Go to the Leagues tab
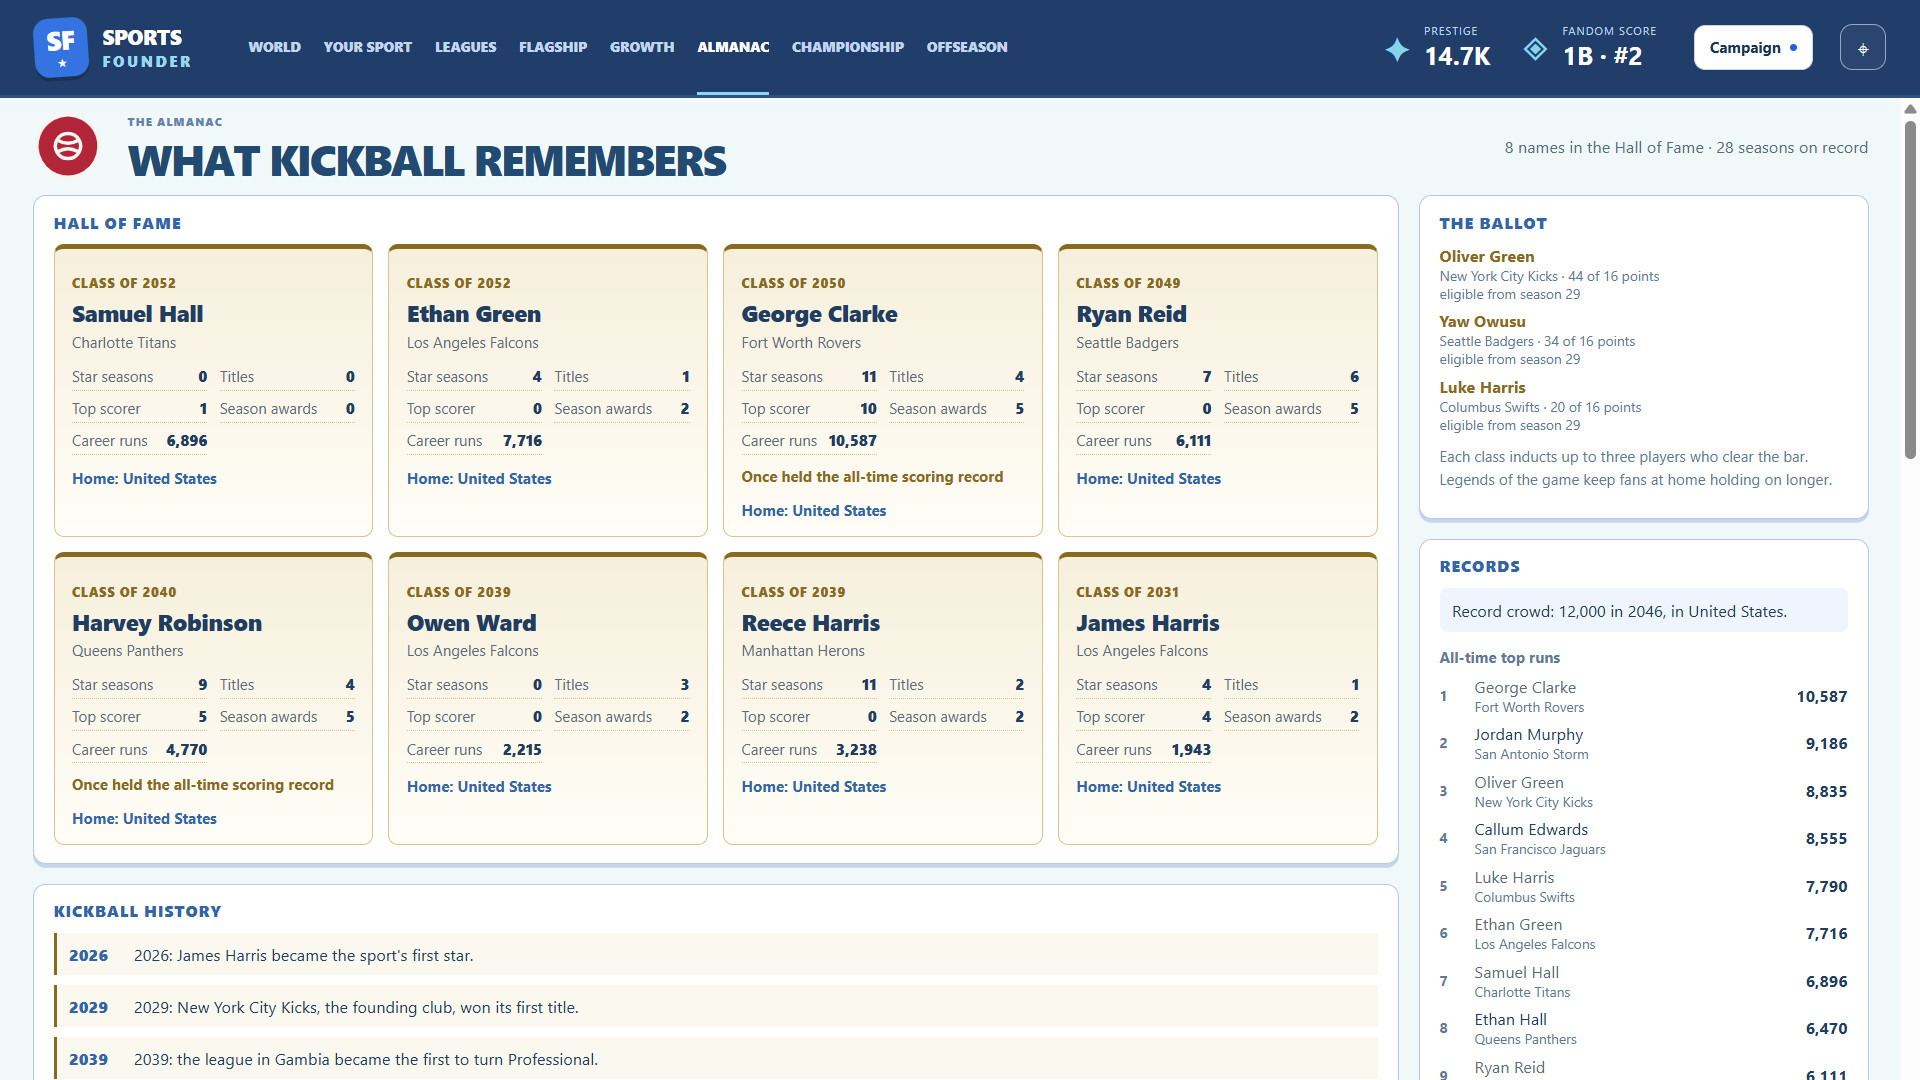The width and height of the screenshot is (1920, 1080). (x=465, y=47)
